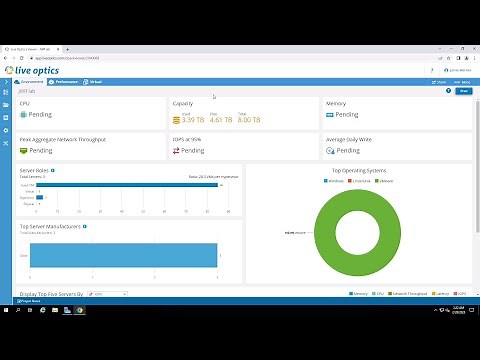Click the live optics logo
This screenshot has height=360, width=480.
click(x=32, y=70)
